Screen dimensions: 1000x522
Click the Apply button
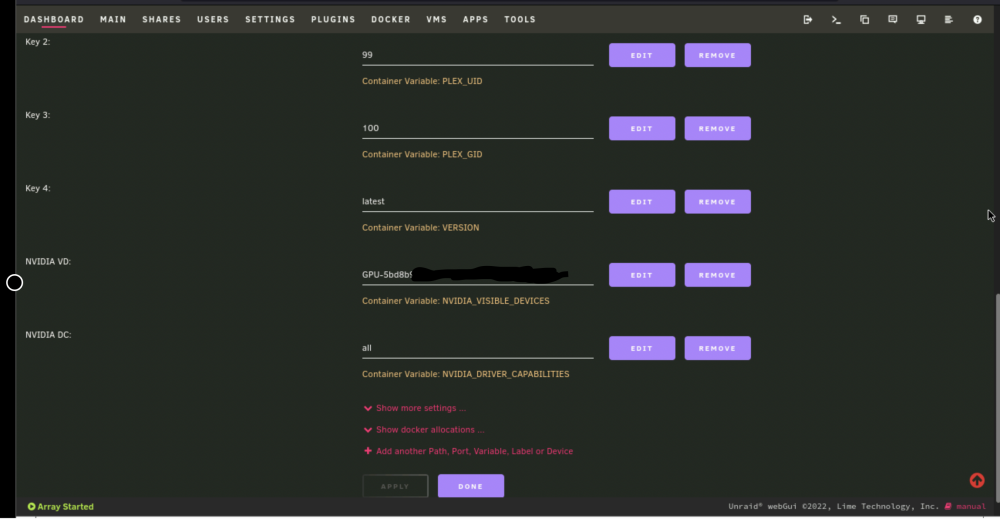[395, 486]
